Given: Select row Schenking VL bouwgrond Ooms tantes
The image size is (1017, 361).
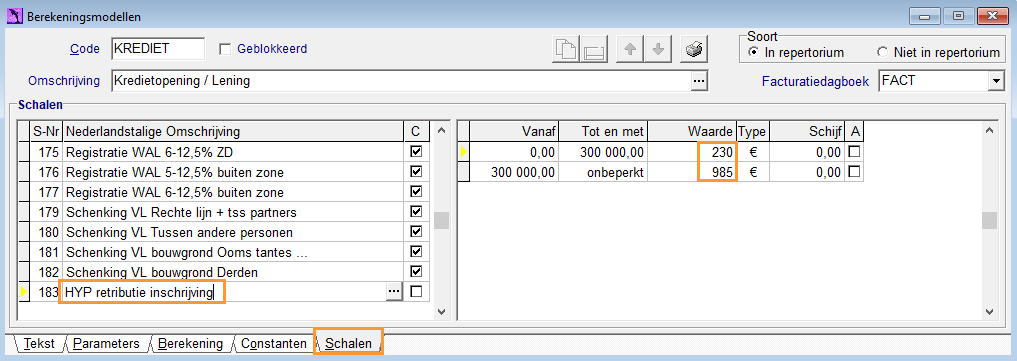Looking at the screenshot, I should pyautogui.click(x=233, y=251).
